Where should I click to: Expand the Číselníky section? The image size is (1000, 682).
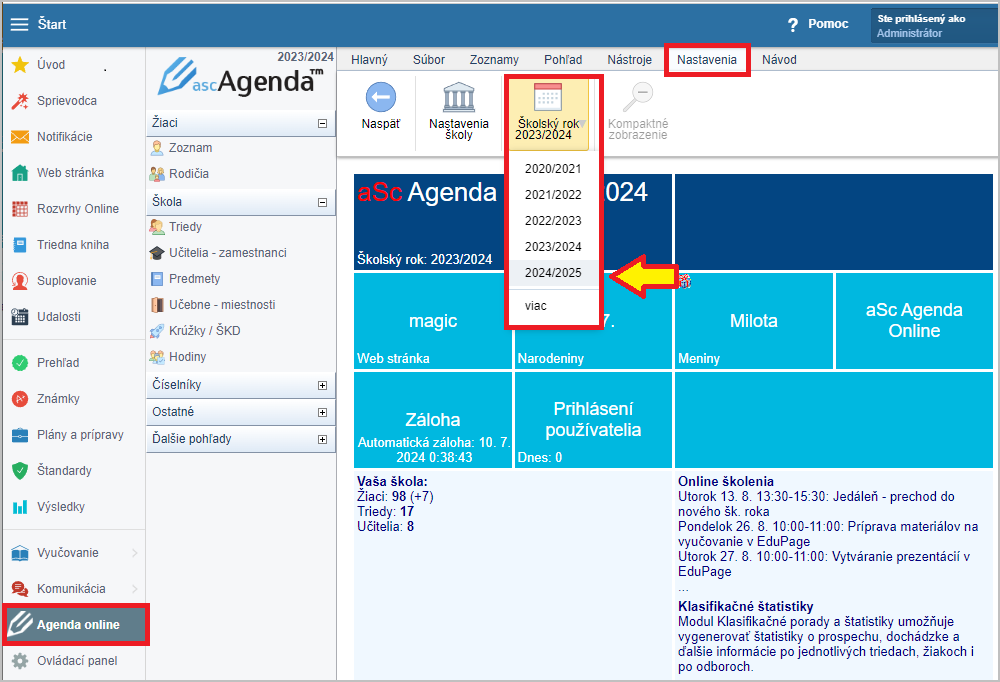point(323,385)
